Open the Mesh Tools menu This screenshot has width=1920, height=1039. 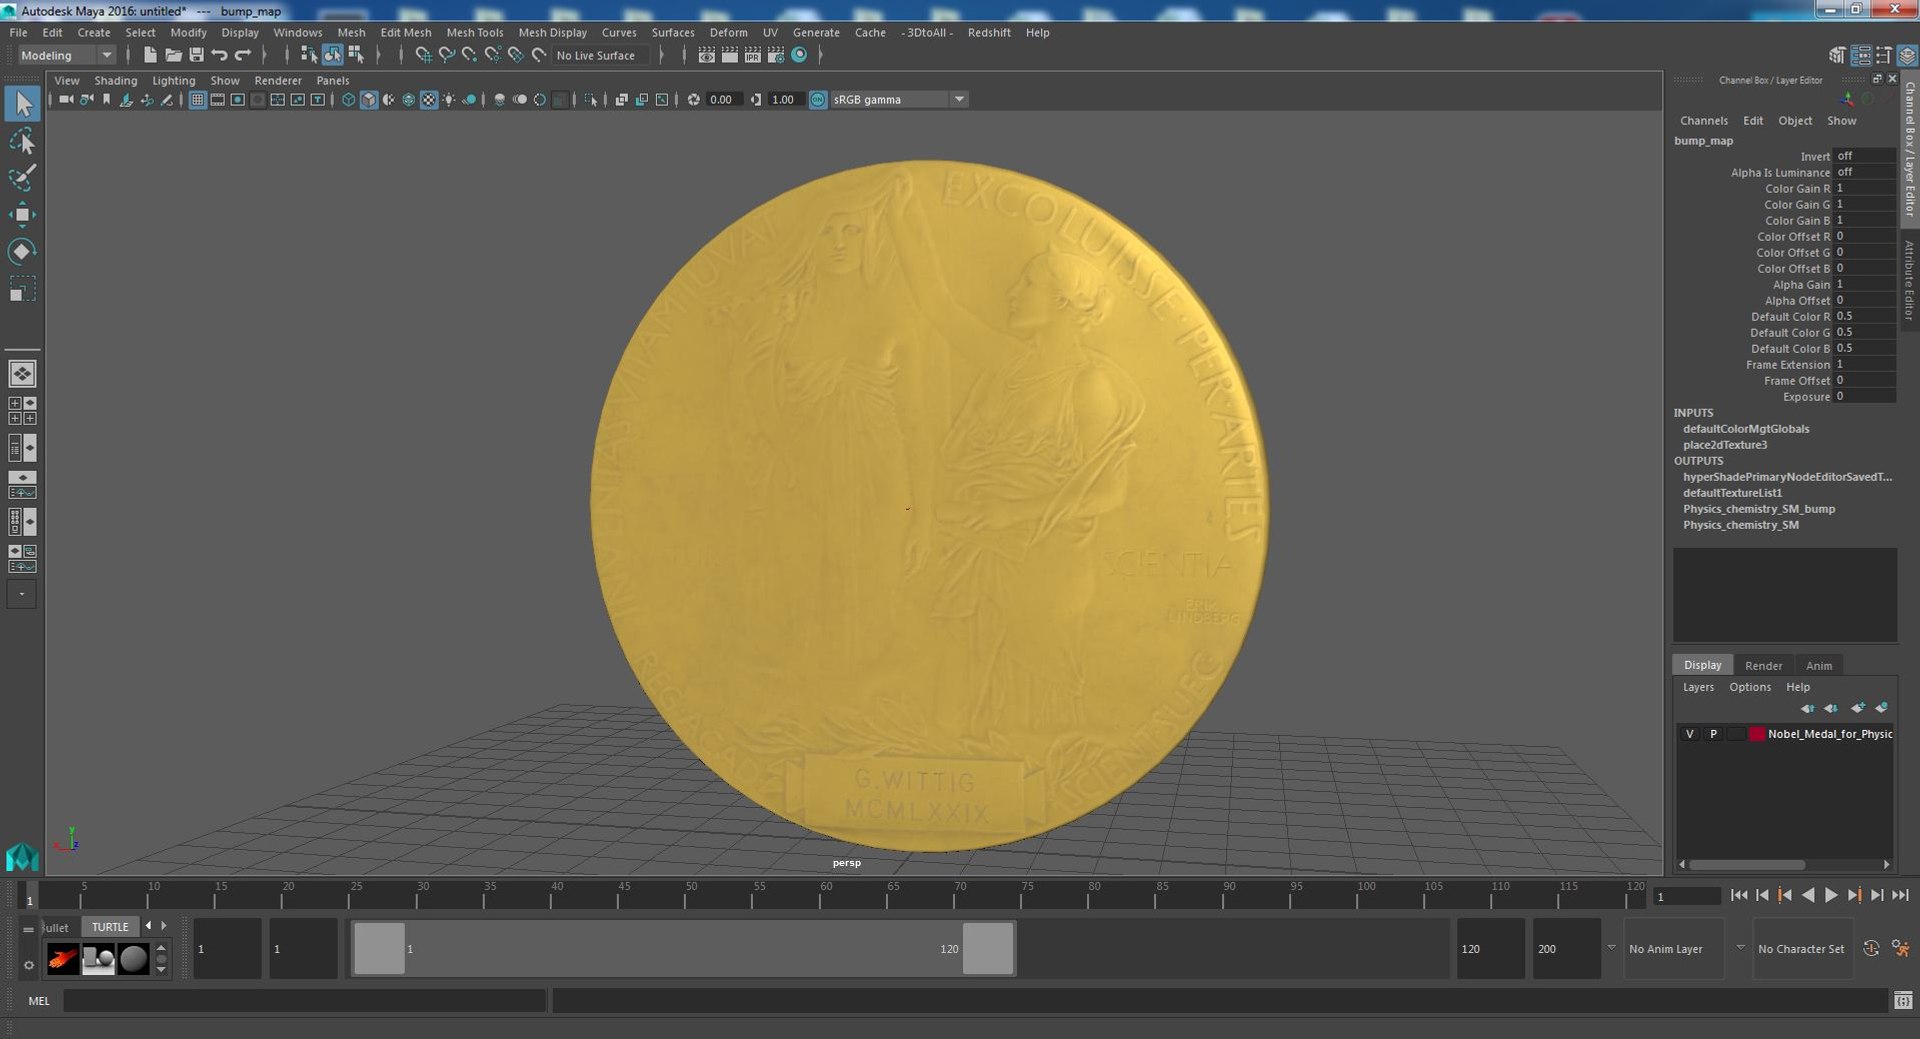coord(475,32)
